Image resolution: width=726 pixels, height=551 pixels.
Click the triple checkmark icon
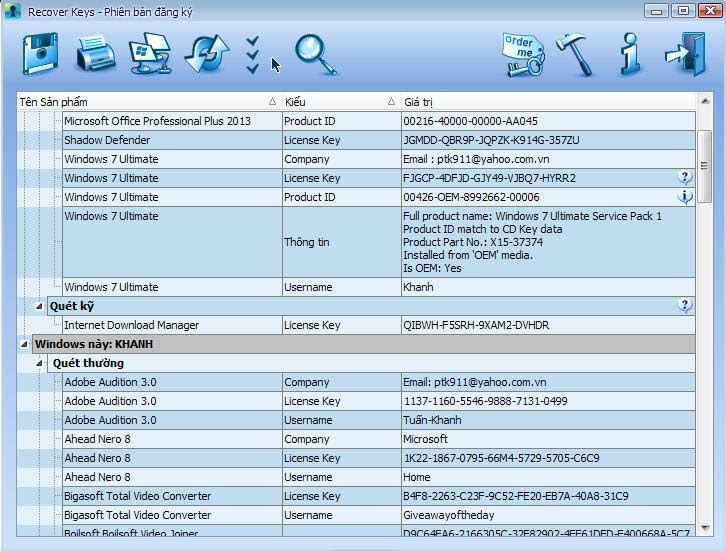[252, 55]
